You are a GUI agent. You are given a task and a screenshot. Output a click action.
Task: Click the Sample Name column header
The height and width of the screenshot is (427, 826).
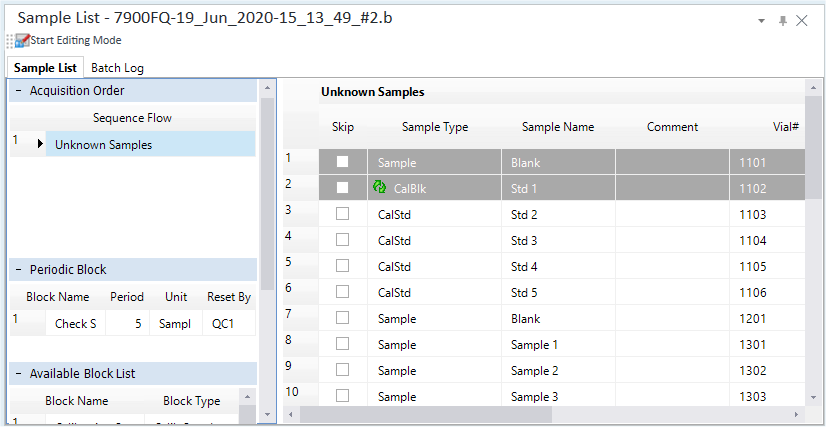click(558, 127)
